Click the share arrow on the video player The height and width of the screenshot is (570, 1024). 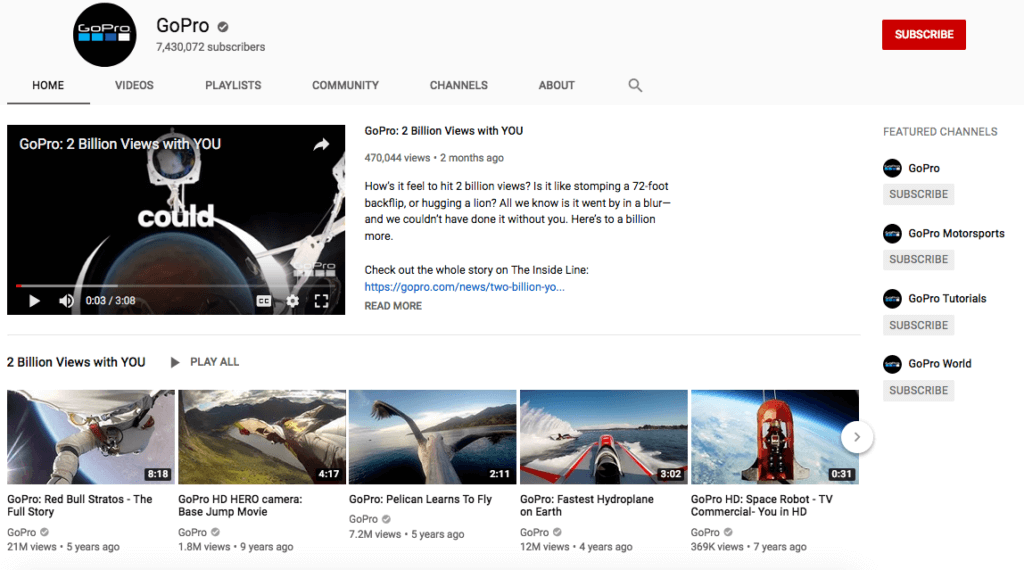(x=321, y=144)
